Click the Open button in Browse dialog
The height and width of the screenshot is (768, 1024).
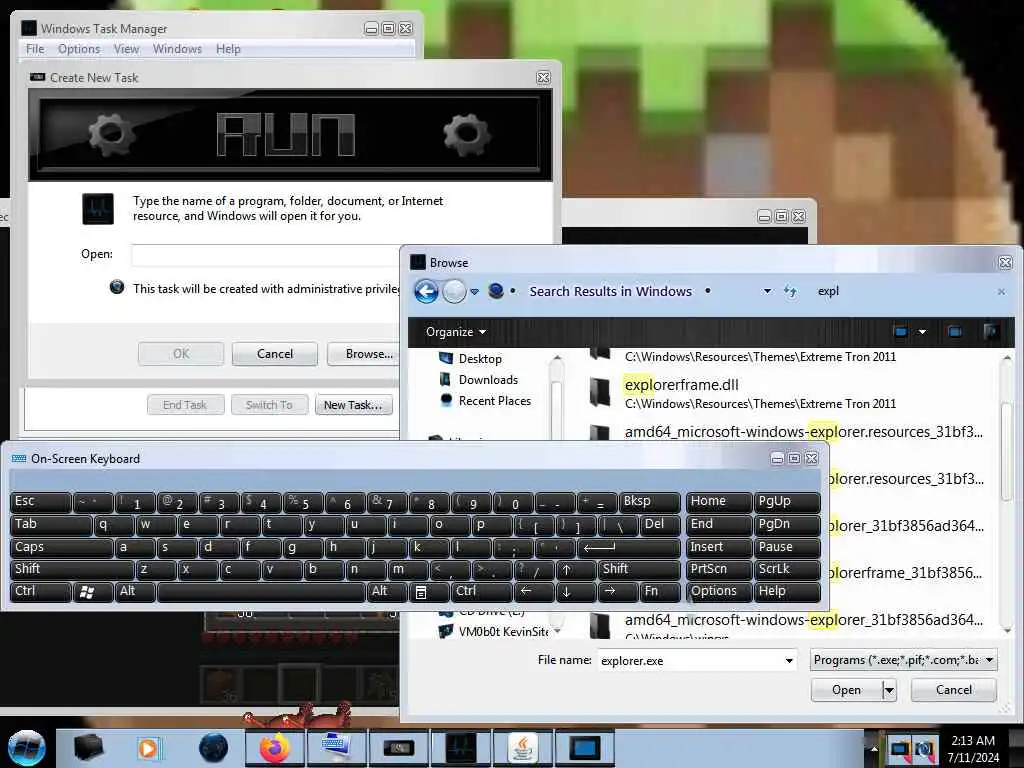tap(846, 690)
